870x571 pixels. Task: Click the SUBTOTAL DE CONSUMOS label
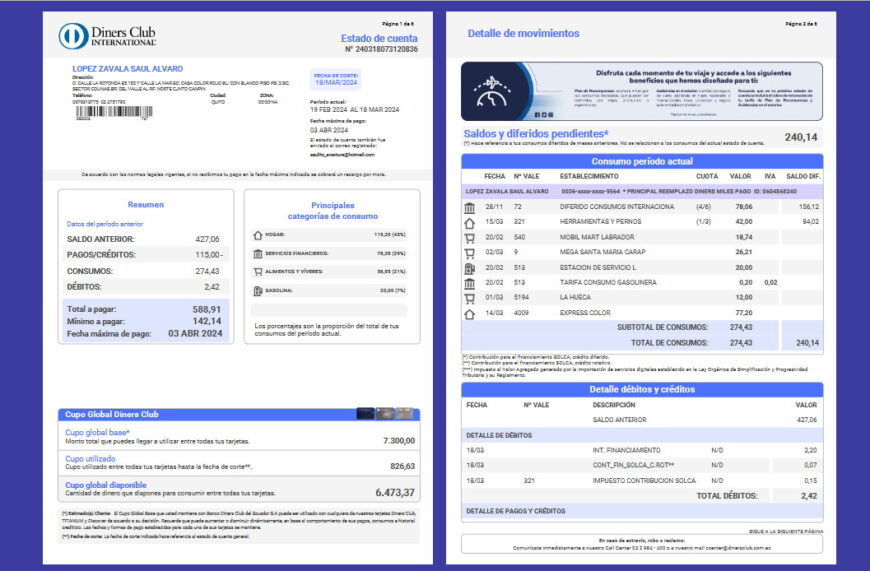pos(662,327)
